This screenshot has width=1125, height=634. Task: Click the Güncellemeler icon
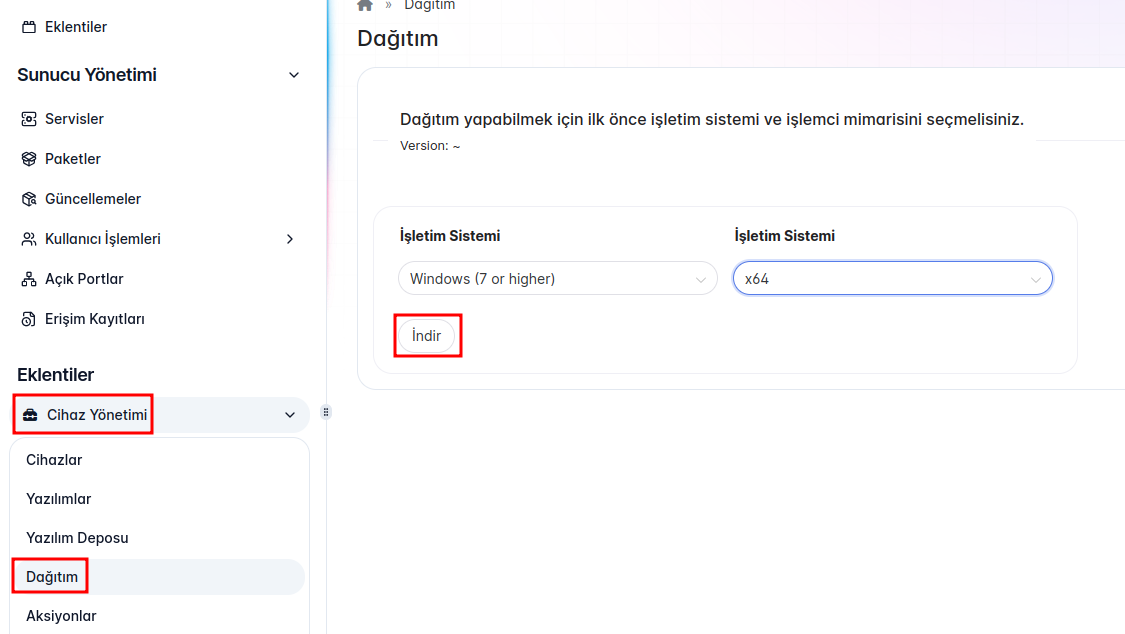pyautogui.click(x=28, y=199)
